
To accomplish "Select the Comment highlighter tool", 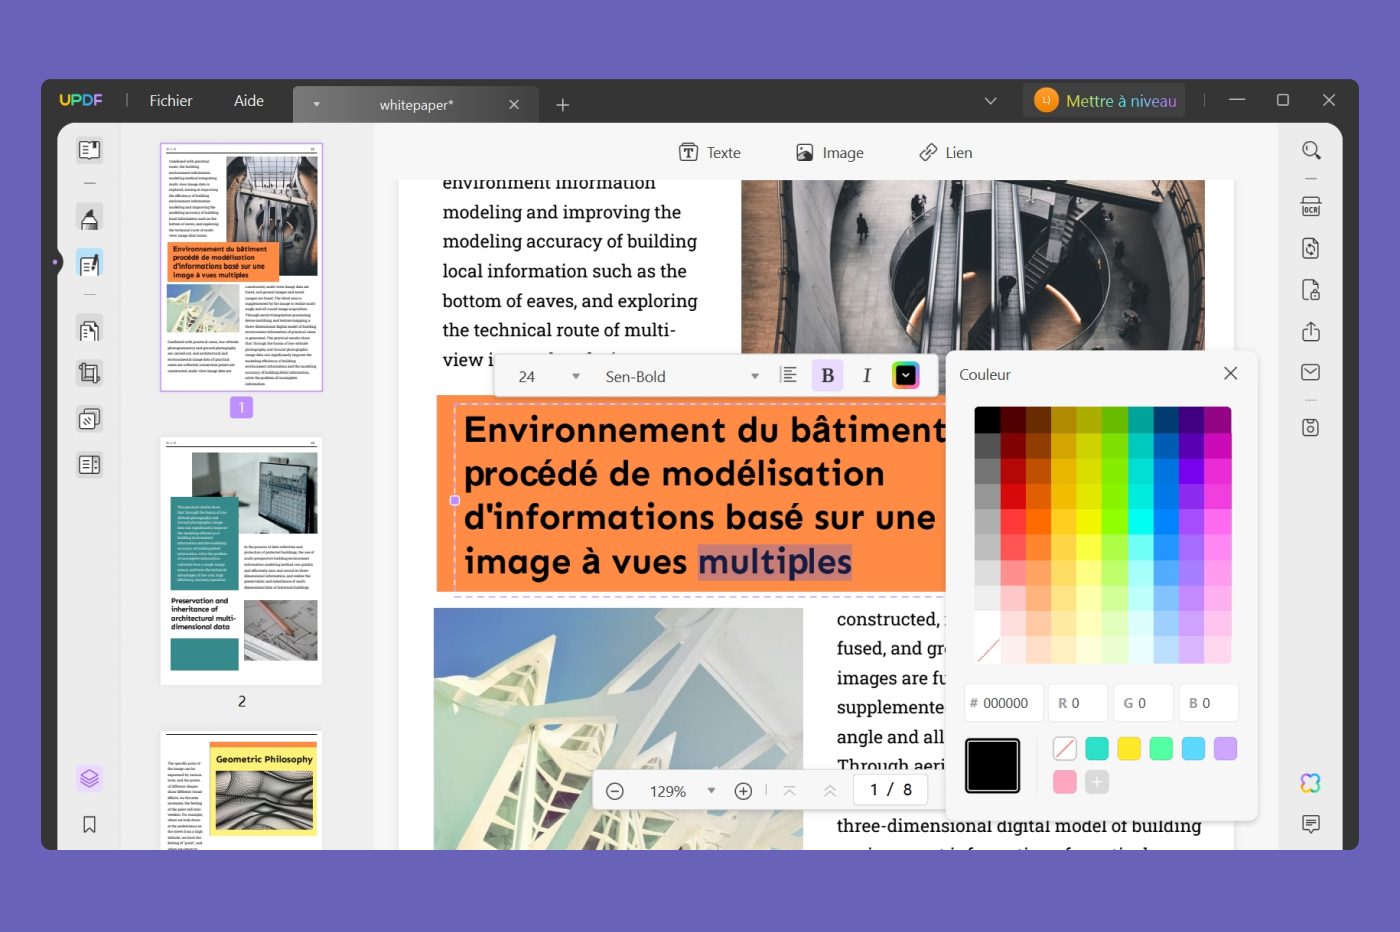I will 89,217.
